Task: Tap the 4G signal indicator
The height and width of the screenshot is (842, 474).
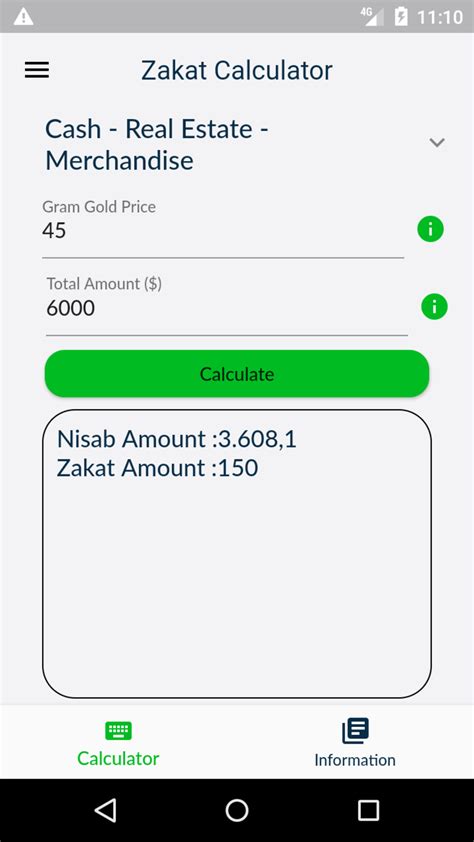Action: coord(373,17)
